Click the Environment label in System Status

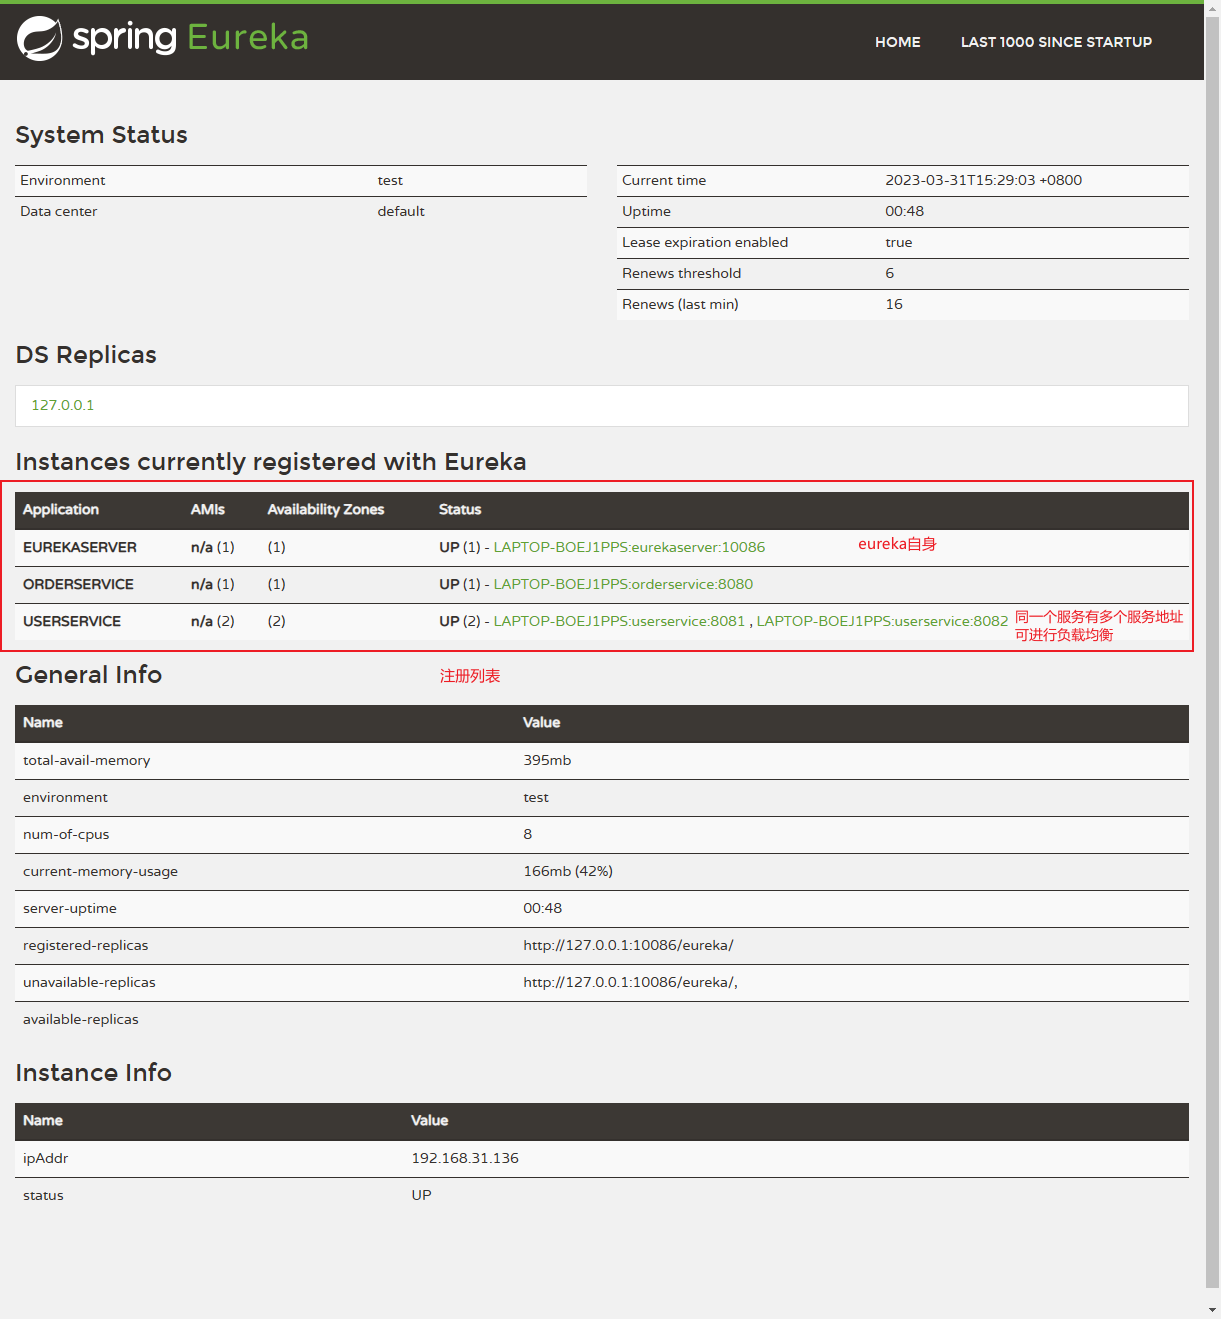[x=63, y=180]
